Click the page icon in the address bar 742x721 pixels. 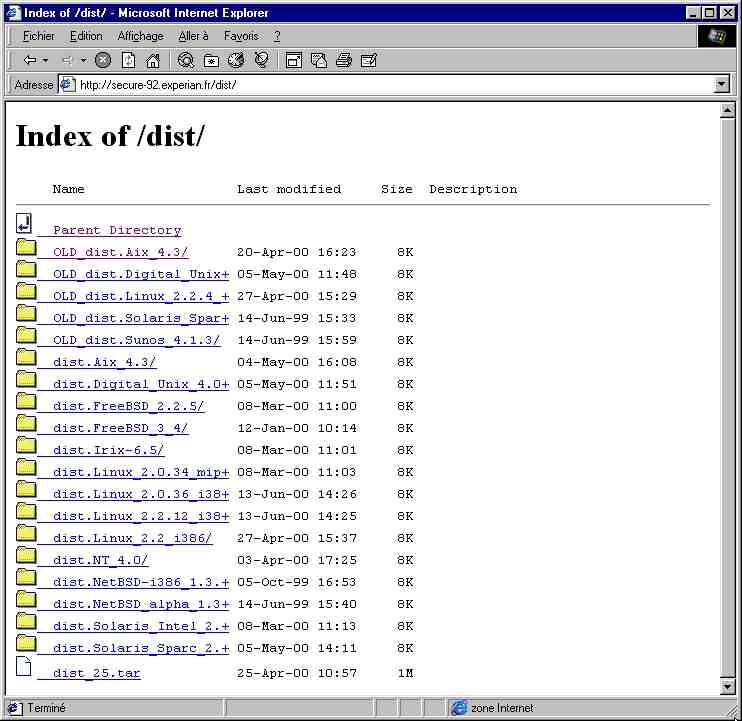68,84
